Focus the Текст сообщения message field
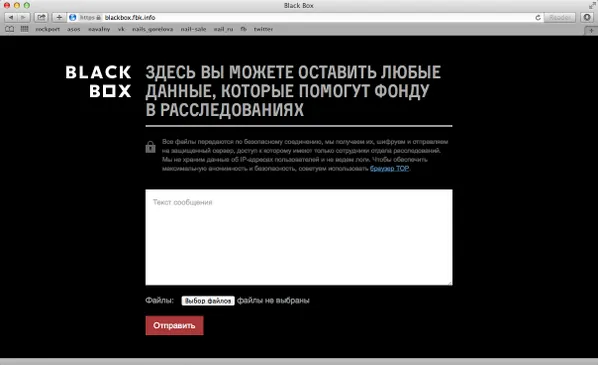This screenshot has height=365, width=598. pos(299,237)
